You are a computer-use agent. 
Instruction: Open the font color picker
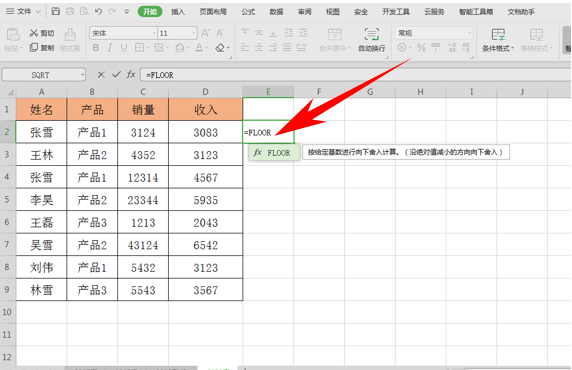(x=199, y=47)
